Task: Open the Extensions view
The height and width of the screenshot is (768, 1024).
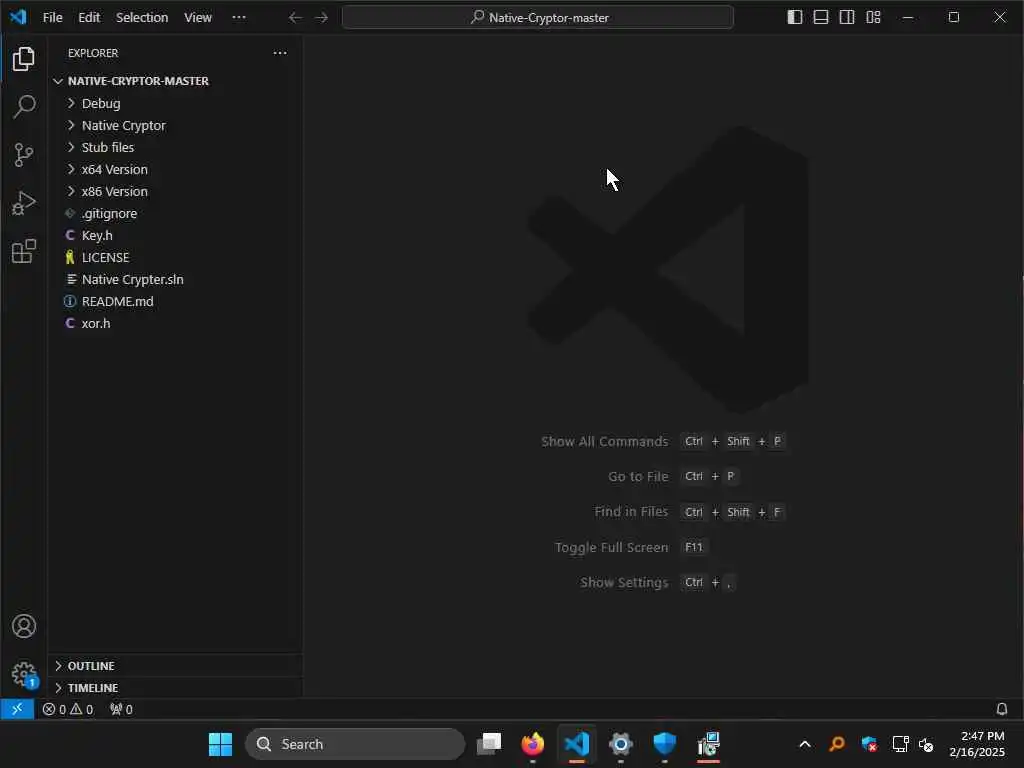Action: [24, 251]
